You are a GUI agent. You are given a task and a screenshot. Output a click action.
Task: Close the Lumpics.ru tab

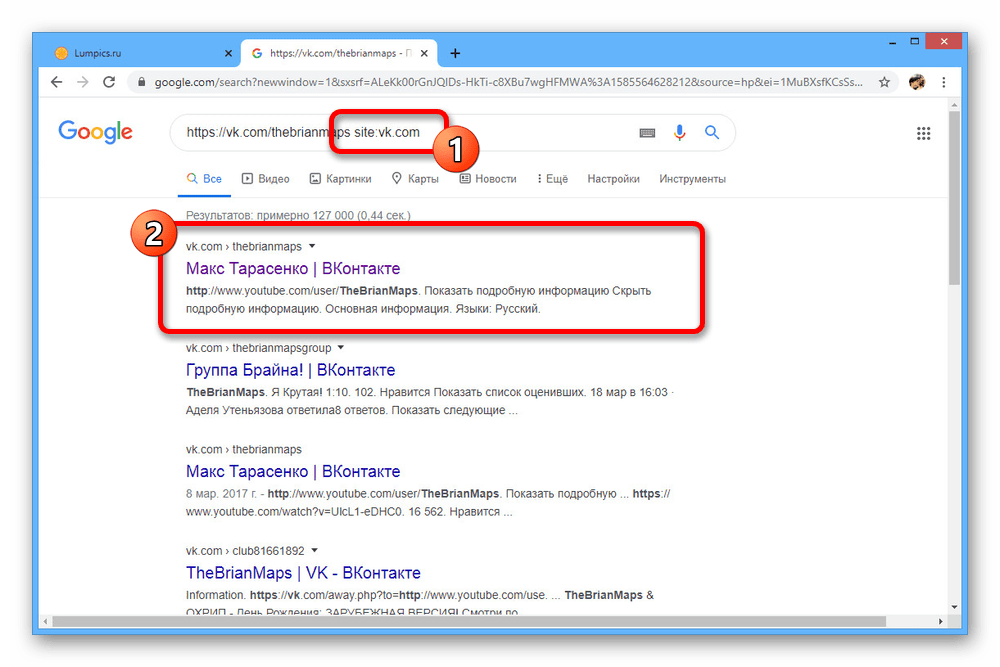[x=228, y=54]
